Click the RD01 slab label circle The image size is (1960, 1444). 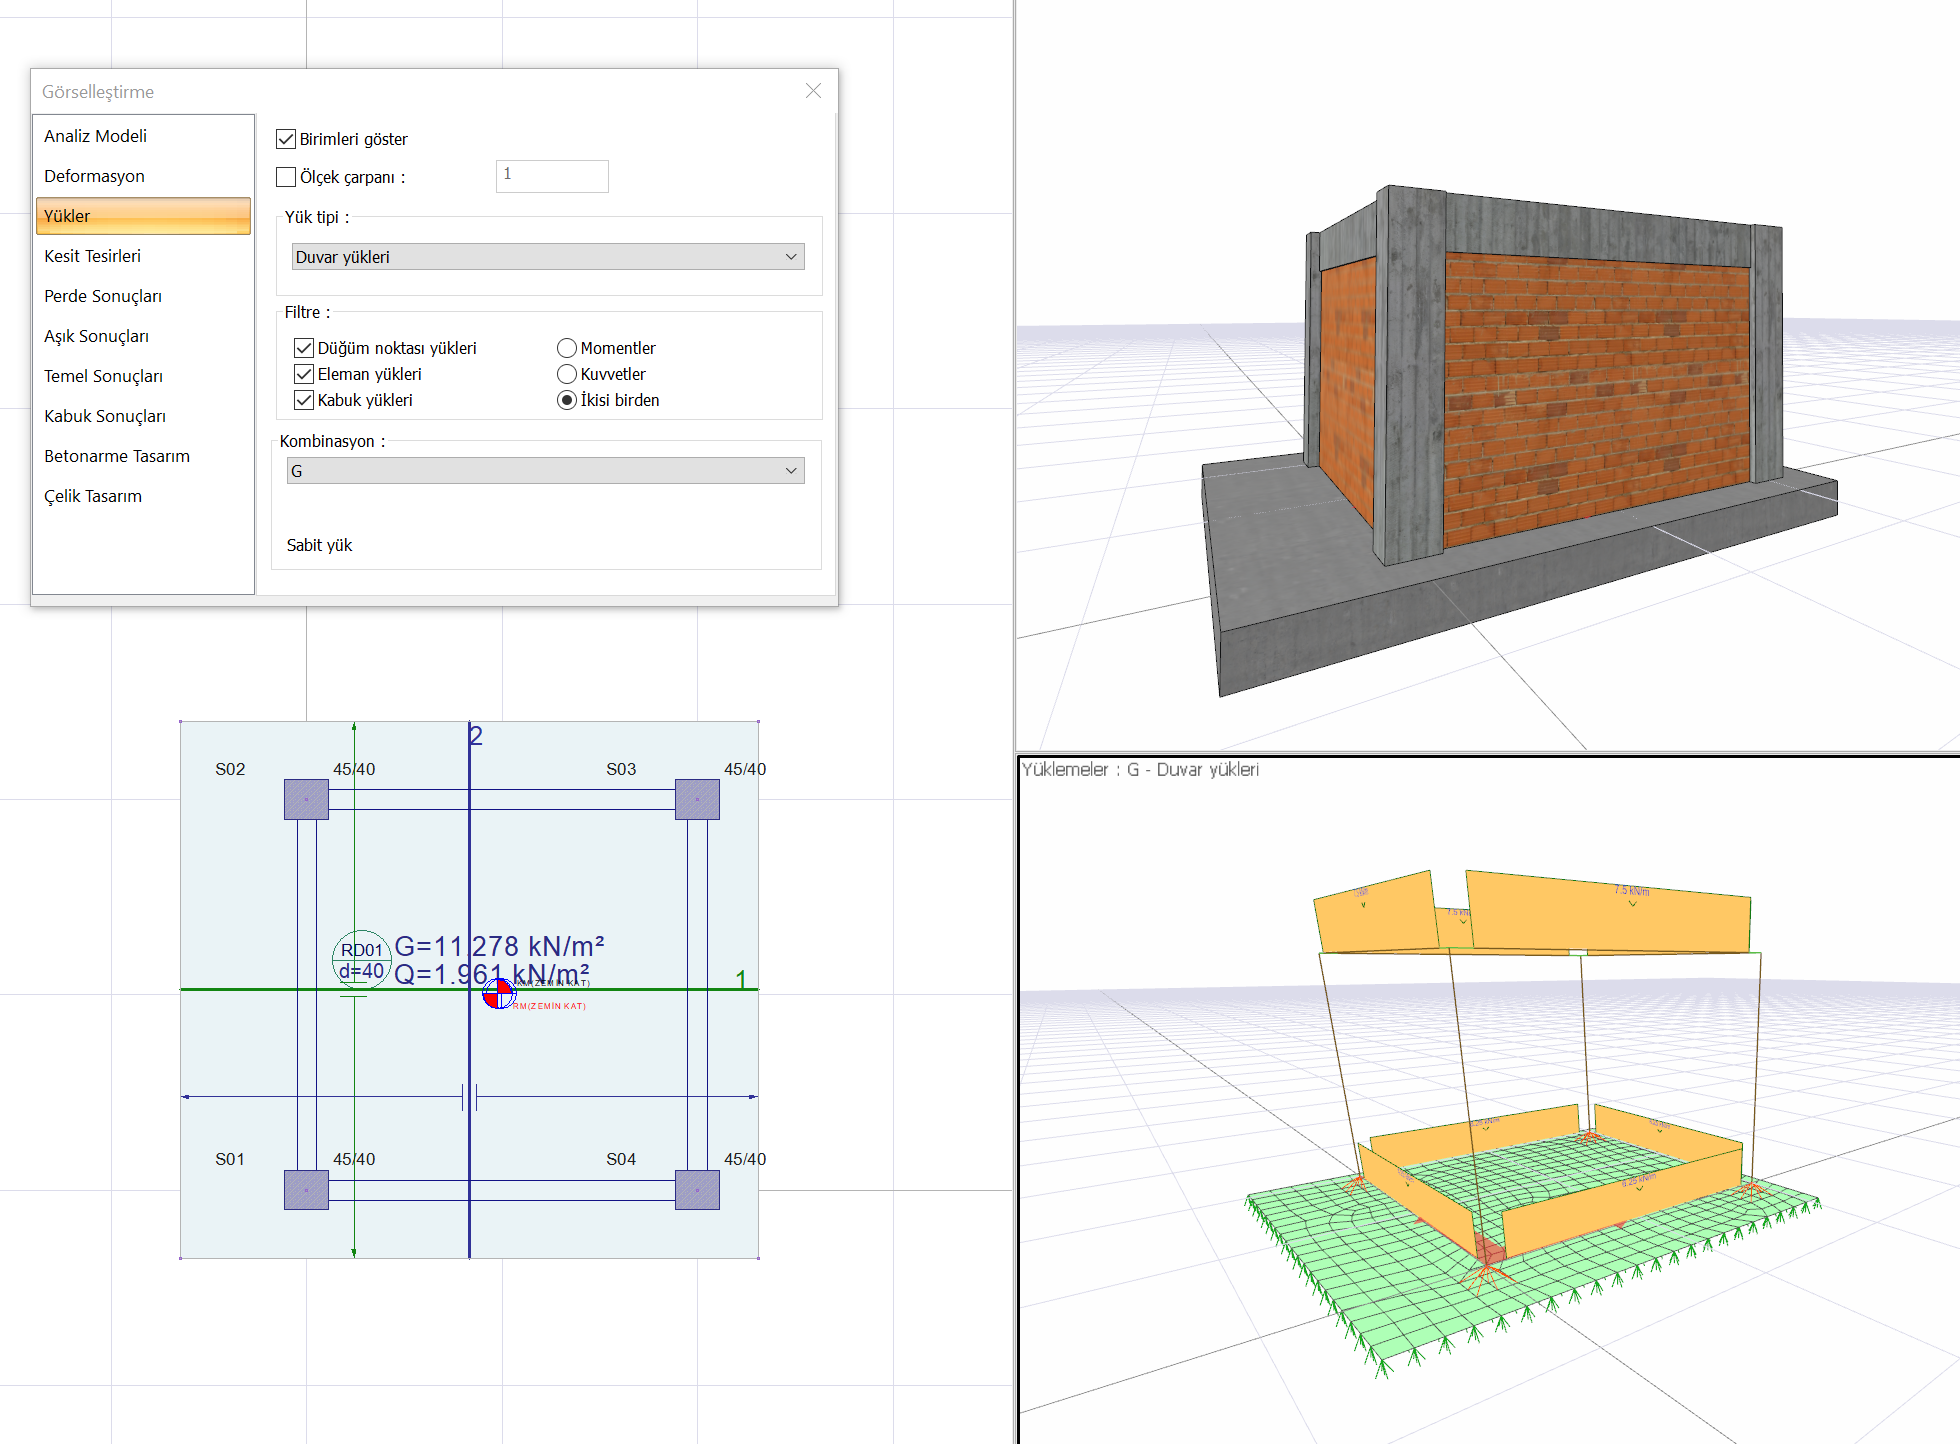(x=361, y=959)
